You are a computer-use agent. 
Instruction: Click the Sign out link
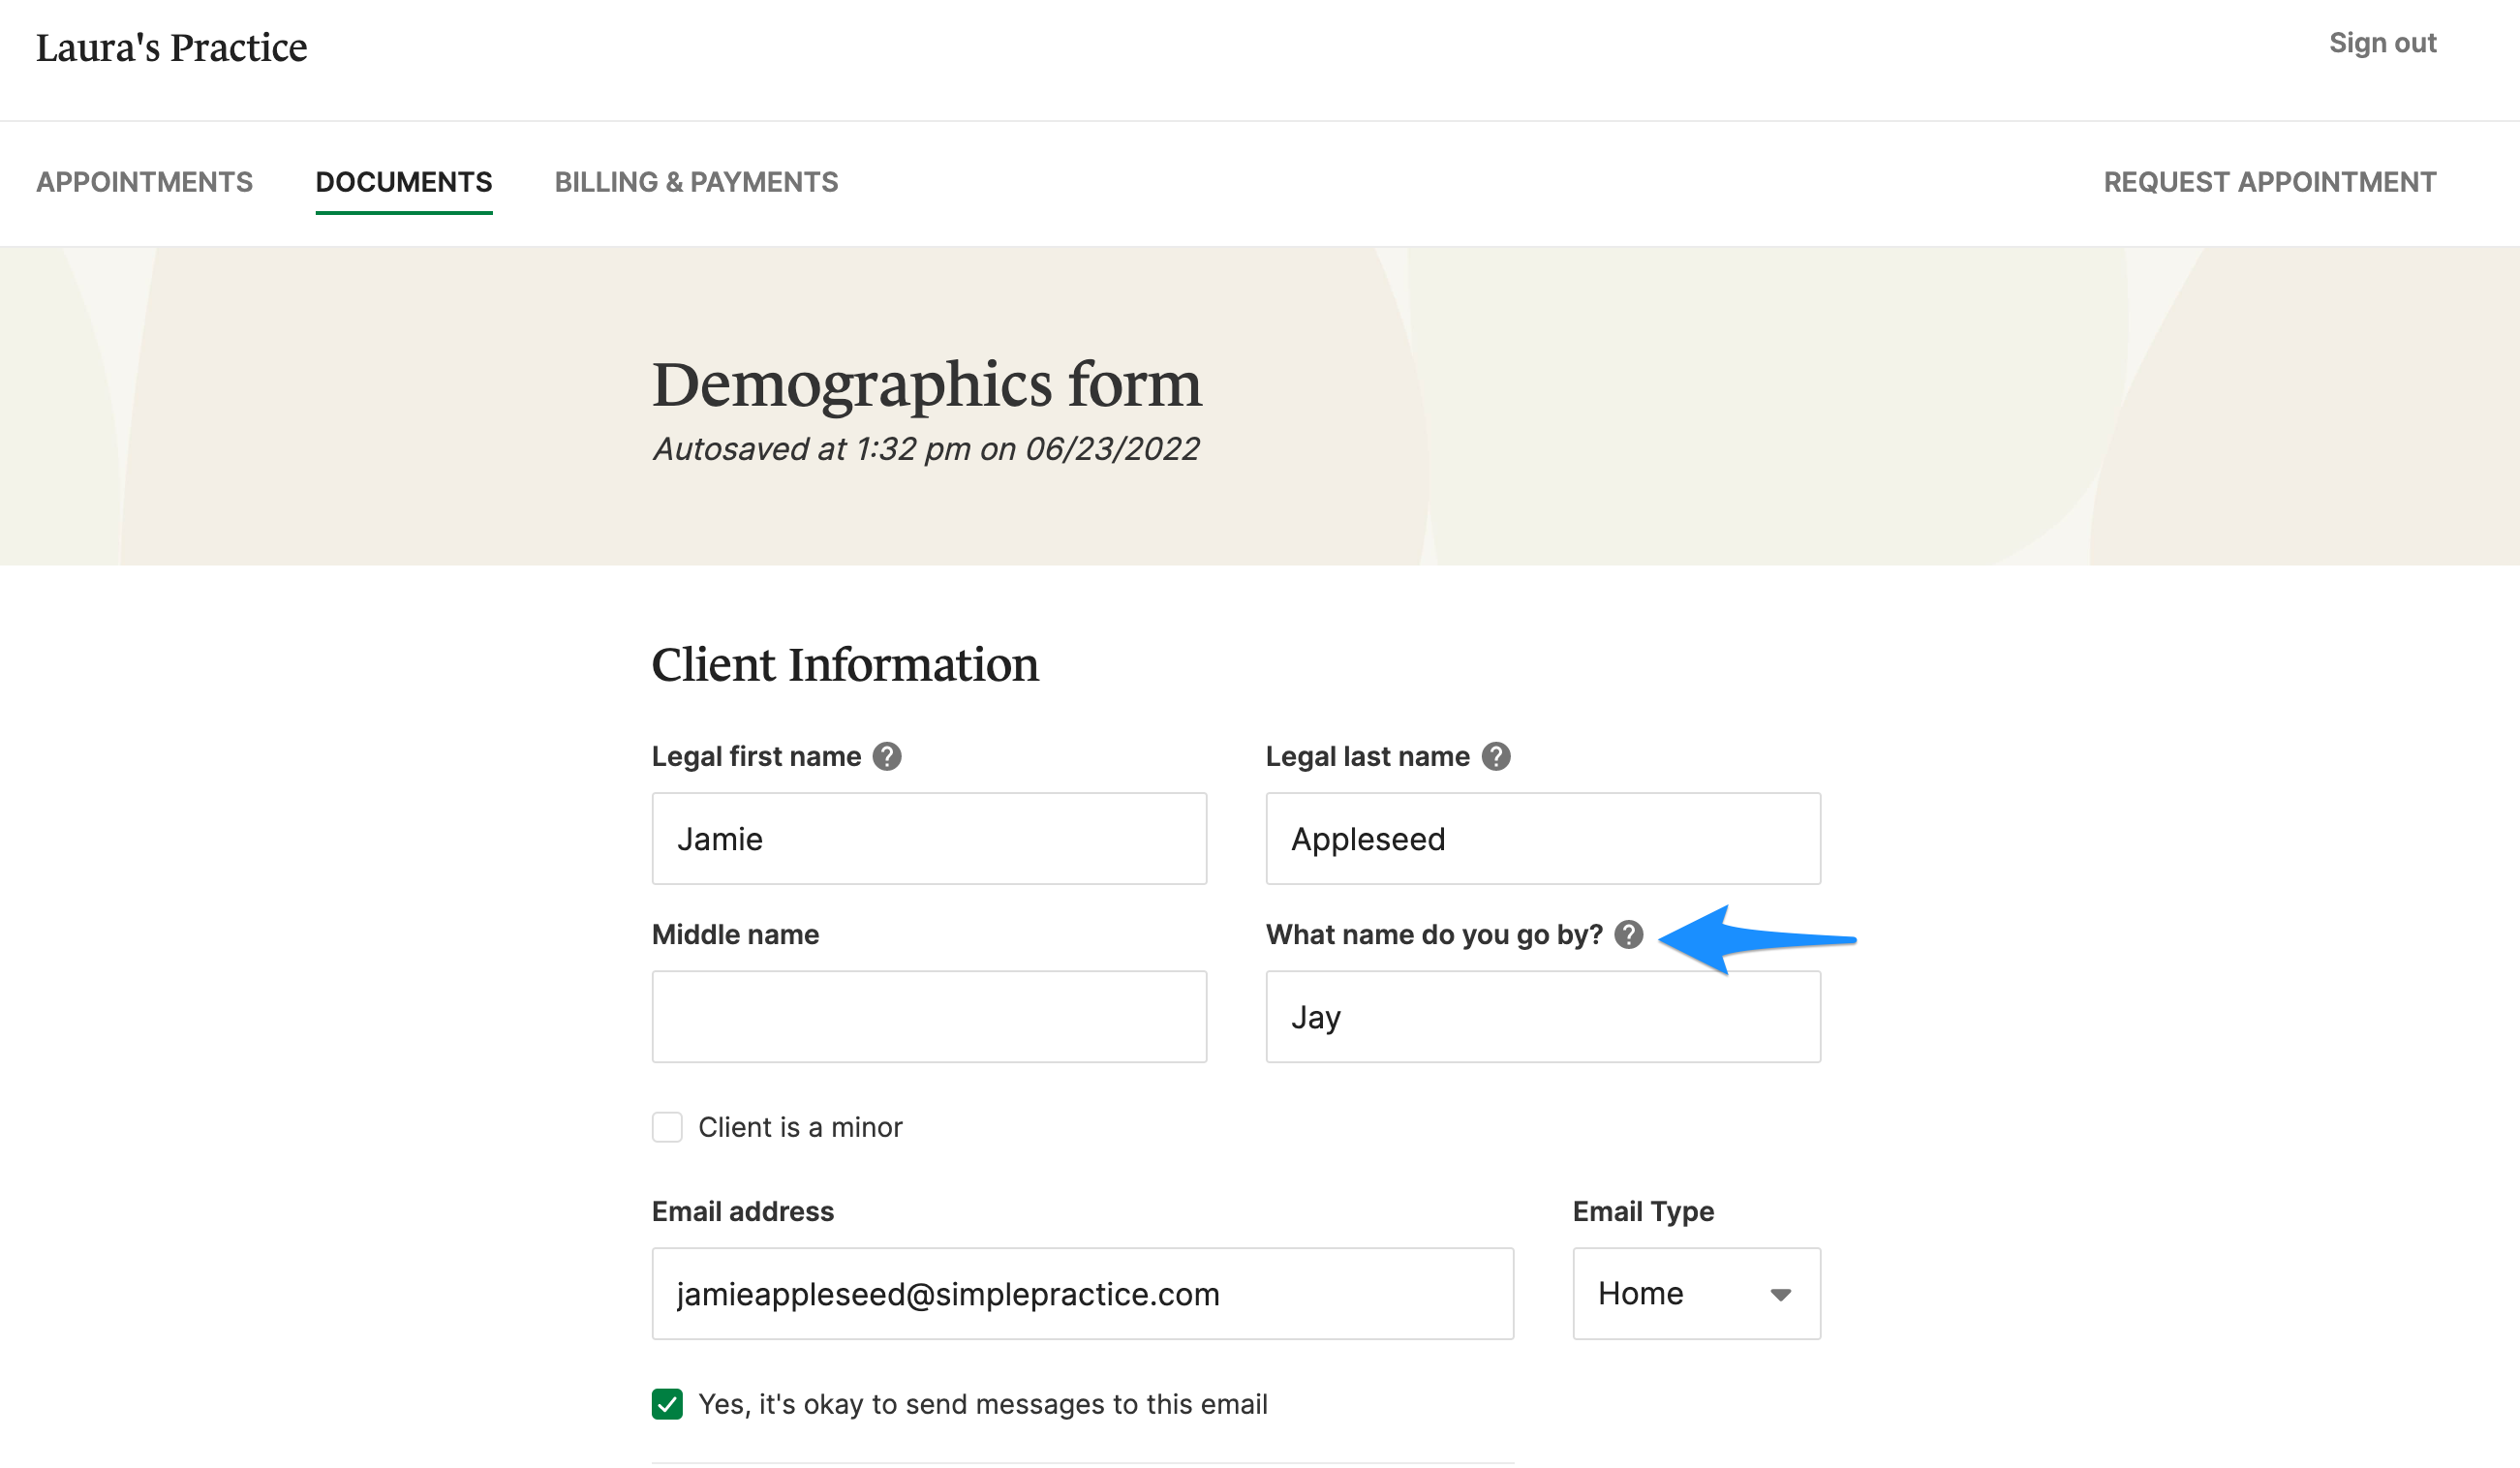[x=2382, y=43]
